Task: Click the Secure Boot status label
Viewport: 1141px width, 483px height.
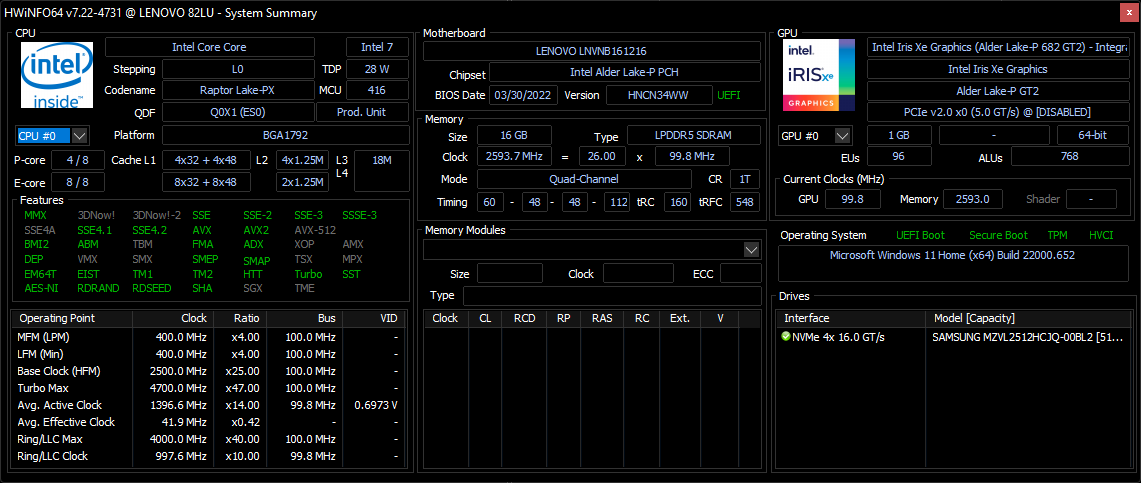Action: (998, 236)
